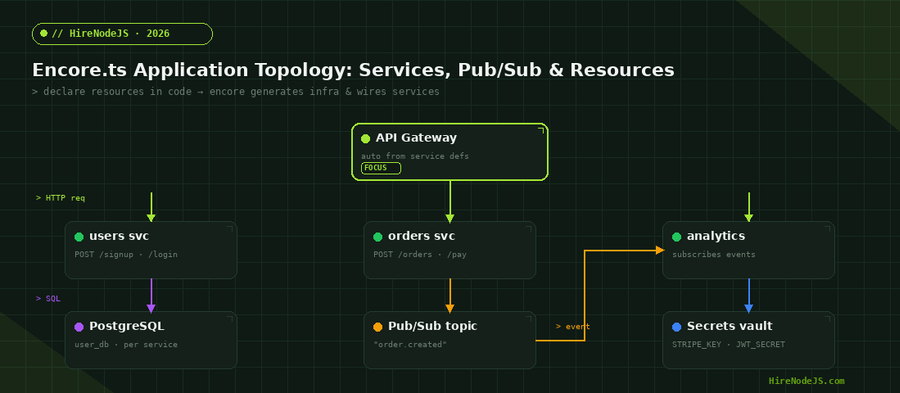
Task: Click the Encore.ts Application Topology title
Action: click(x=353, y=70)
